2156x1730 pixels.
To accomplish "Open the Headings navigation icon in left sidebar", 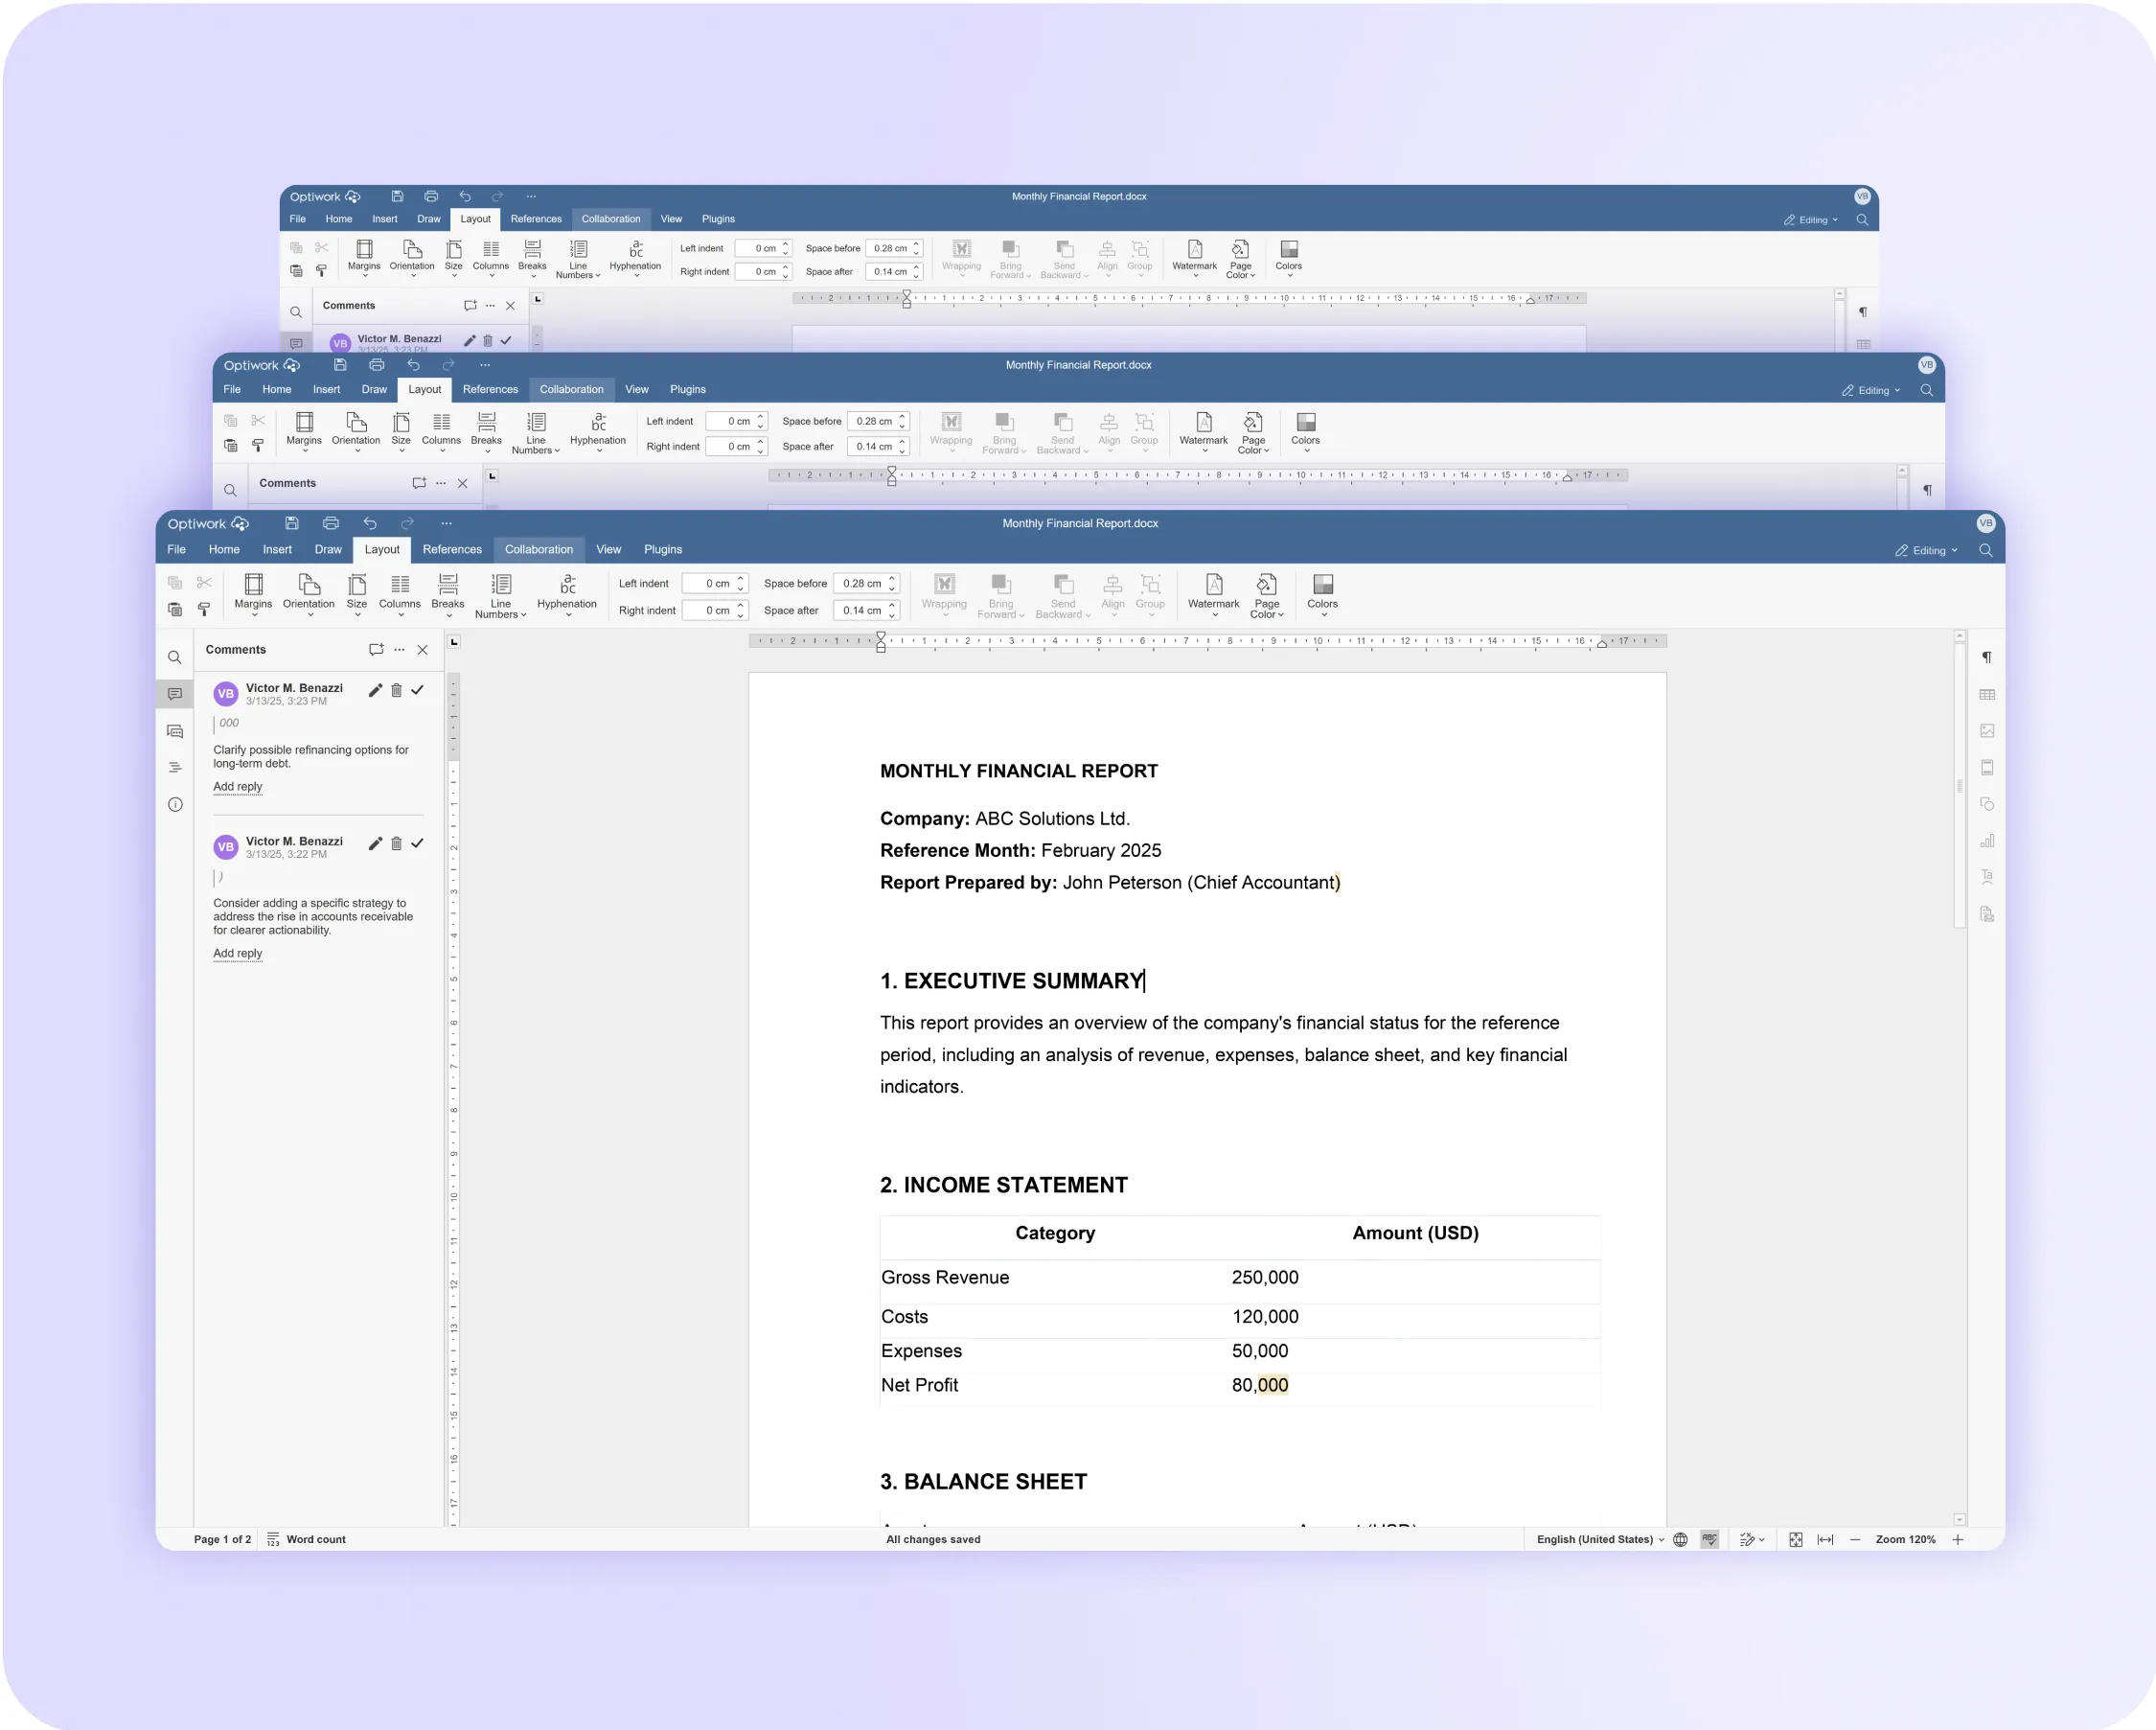I will [x=175, y=768].
